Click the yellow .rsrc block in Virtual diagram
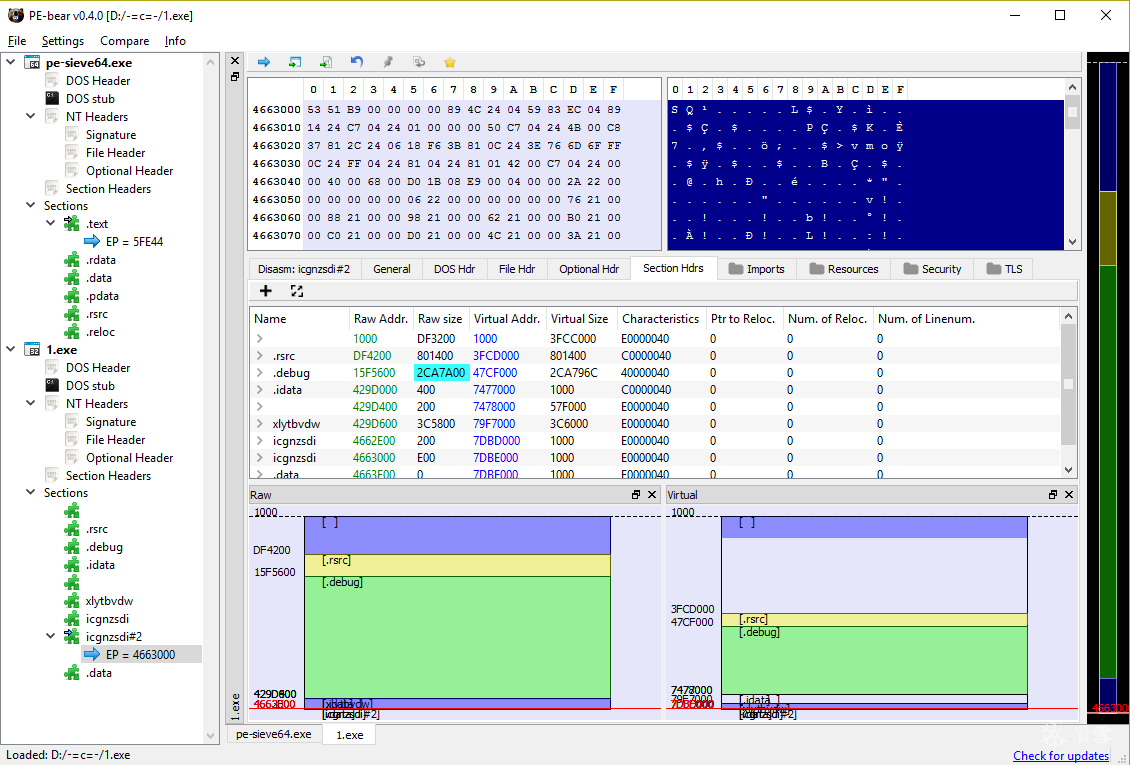Screen dimensions: 1130x765 (x=874, y=619)
